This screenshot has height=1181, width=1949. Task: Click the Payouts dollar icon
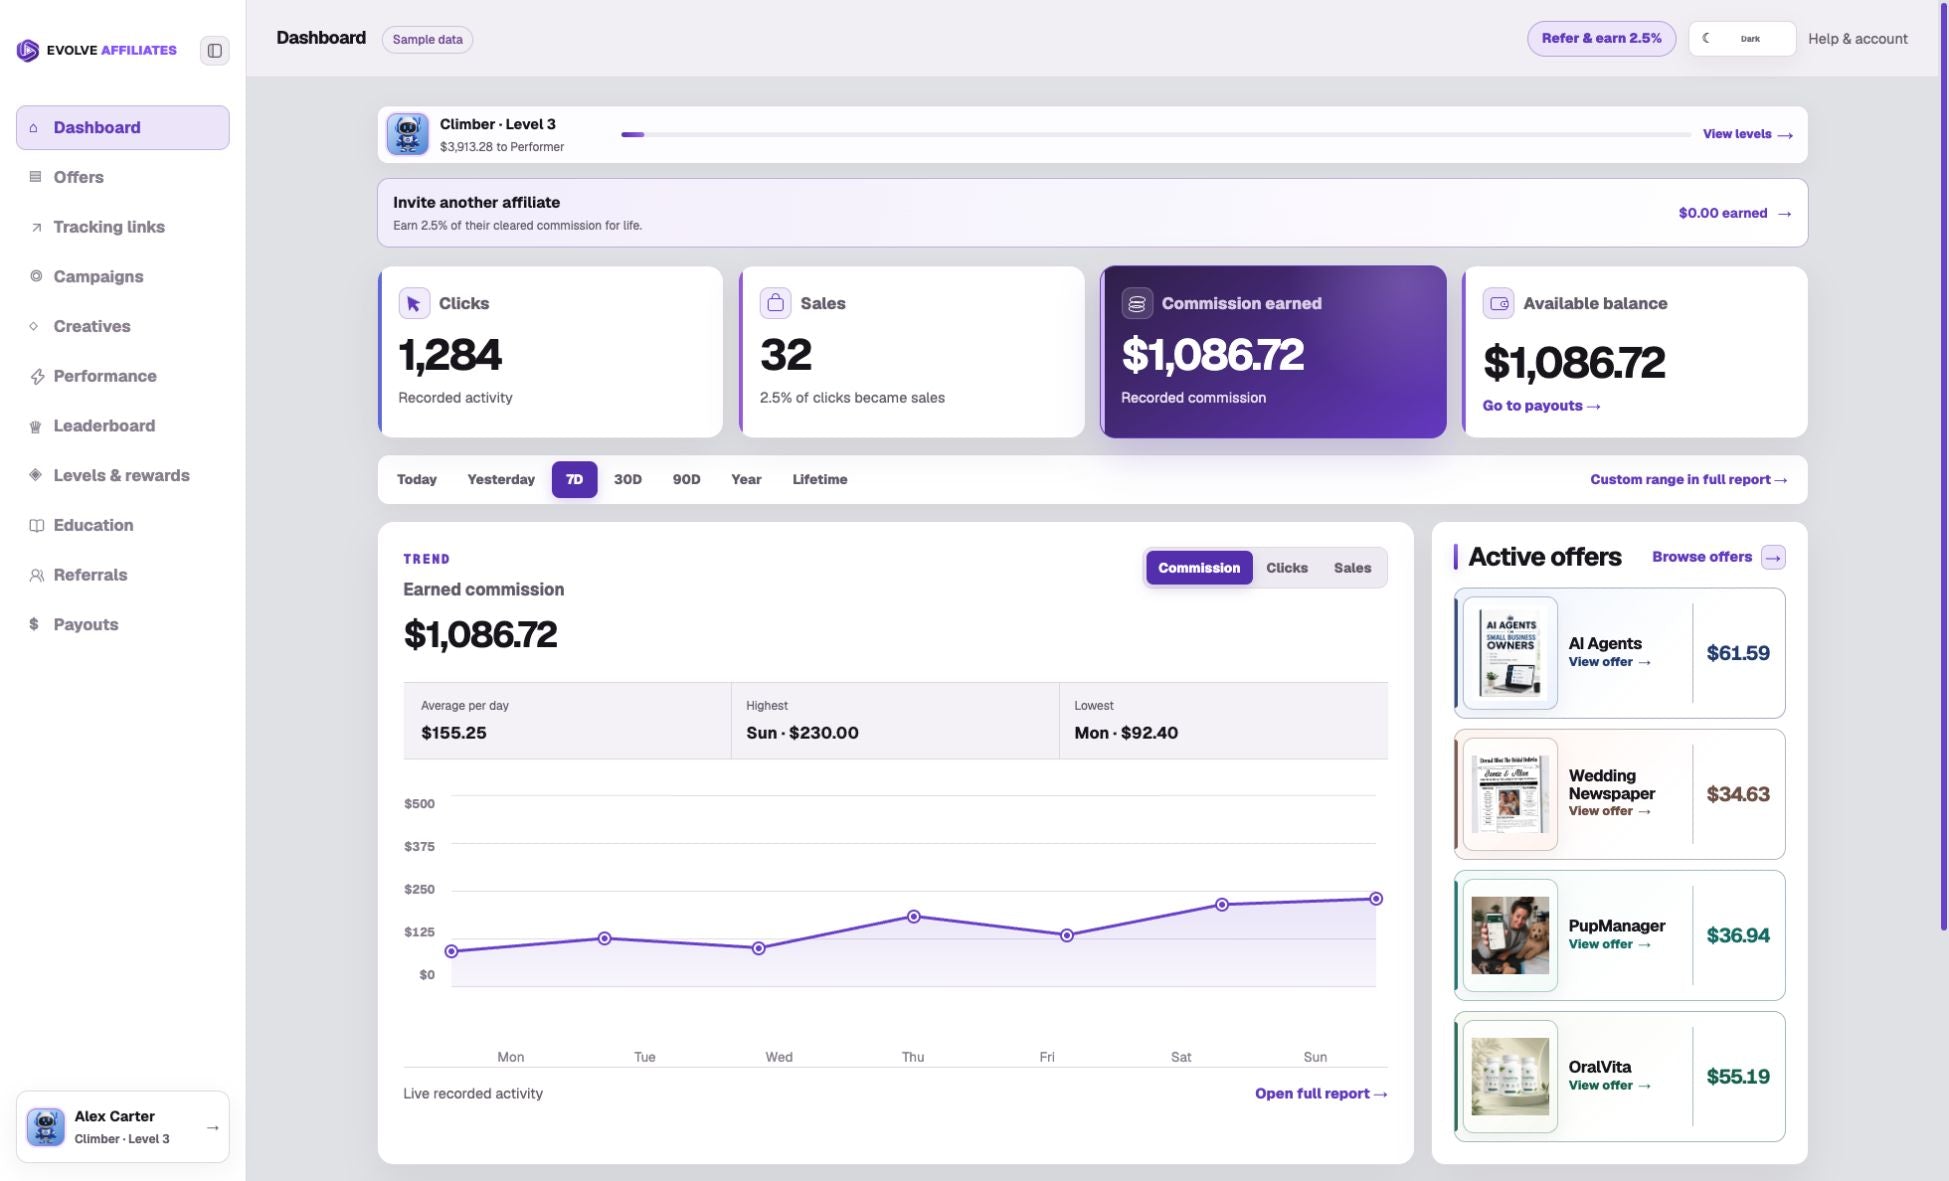click(34, 624)
